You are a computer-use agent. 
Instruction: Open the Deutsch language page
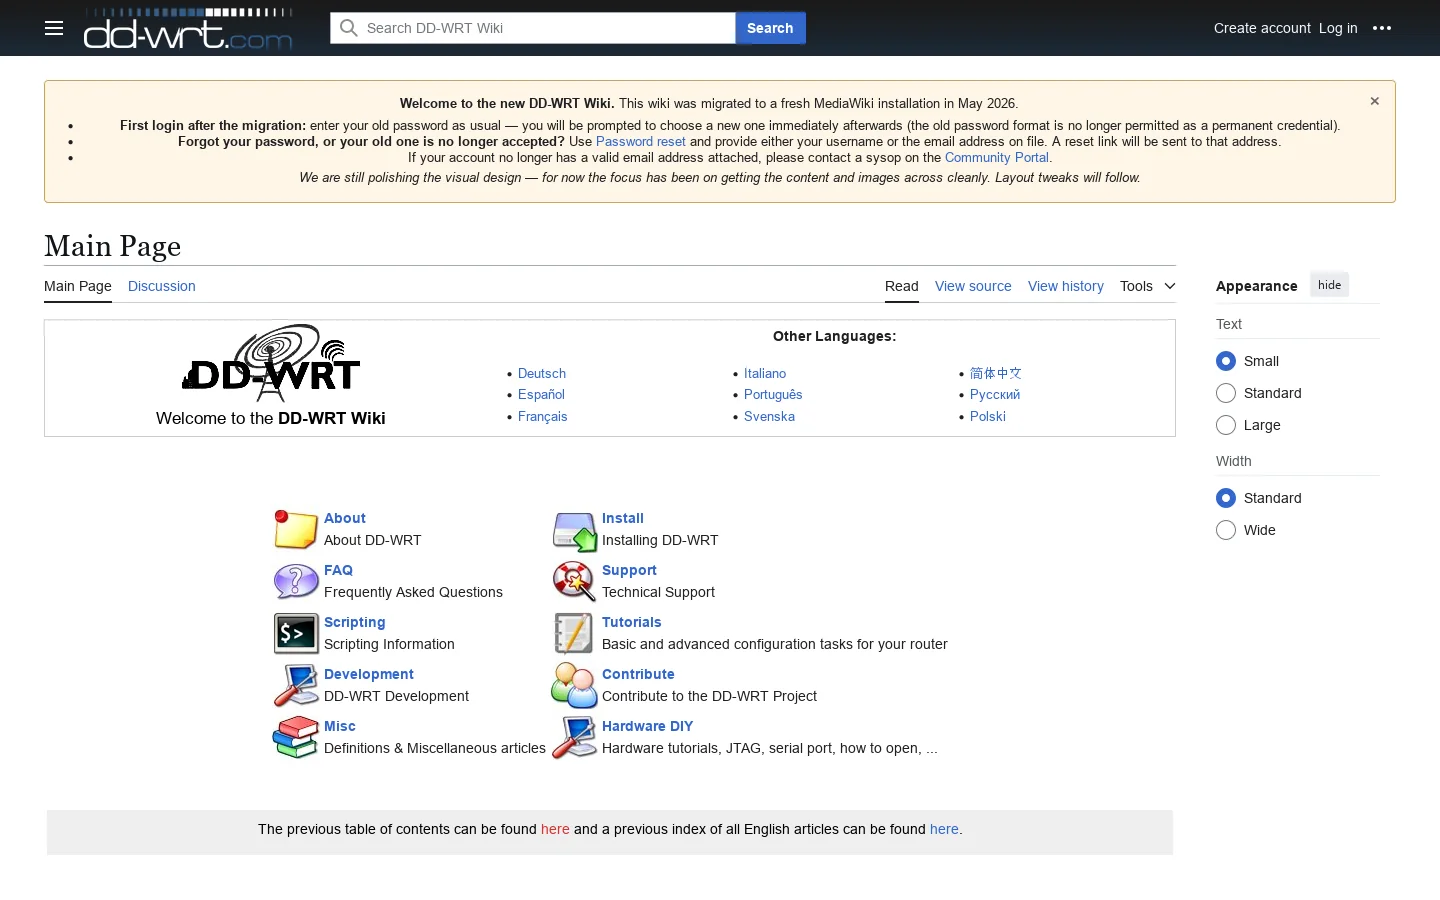[x=542, y=373]
